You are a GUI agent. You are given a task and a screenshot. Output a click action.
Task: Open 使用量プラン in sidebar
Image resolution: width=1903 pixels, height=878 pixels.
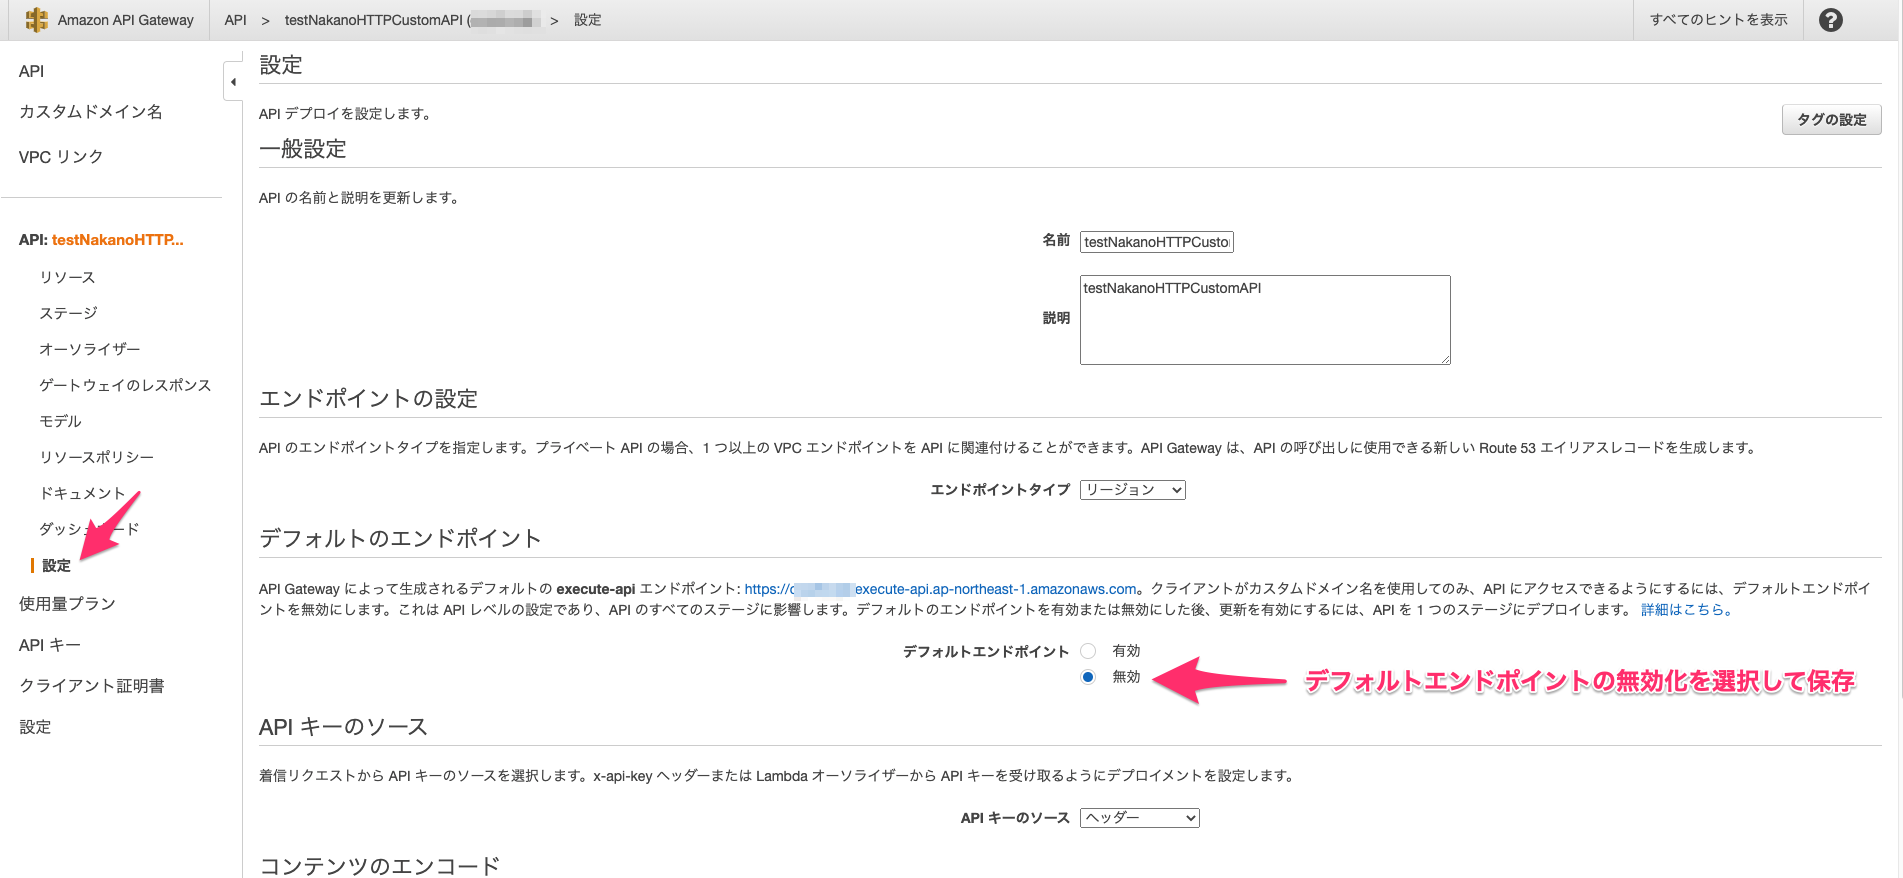point(67,604)
